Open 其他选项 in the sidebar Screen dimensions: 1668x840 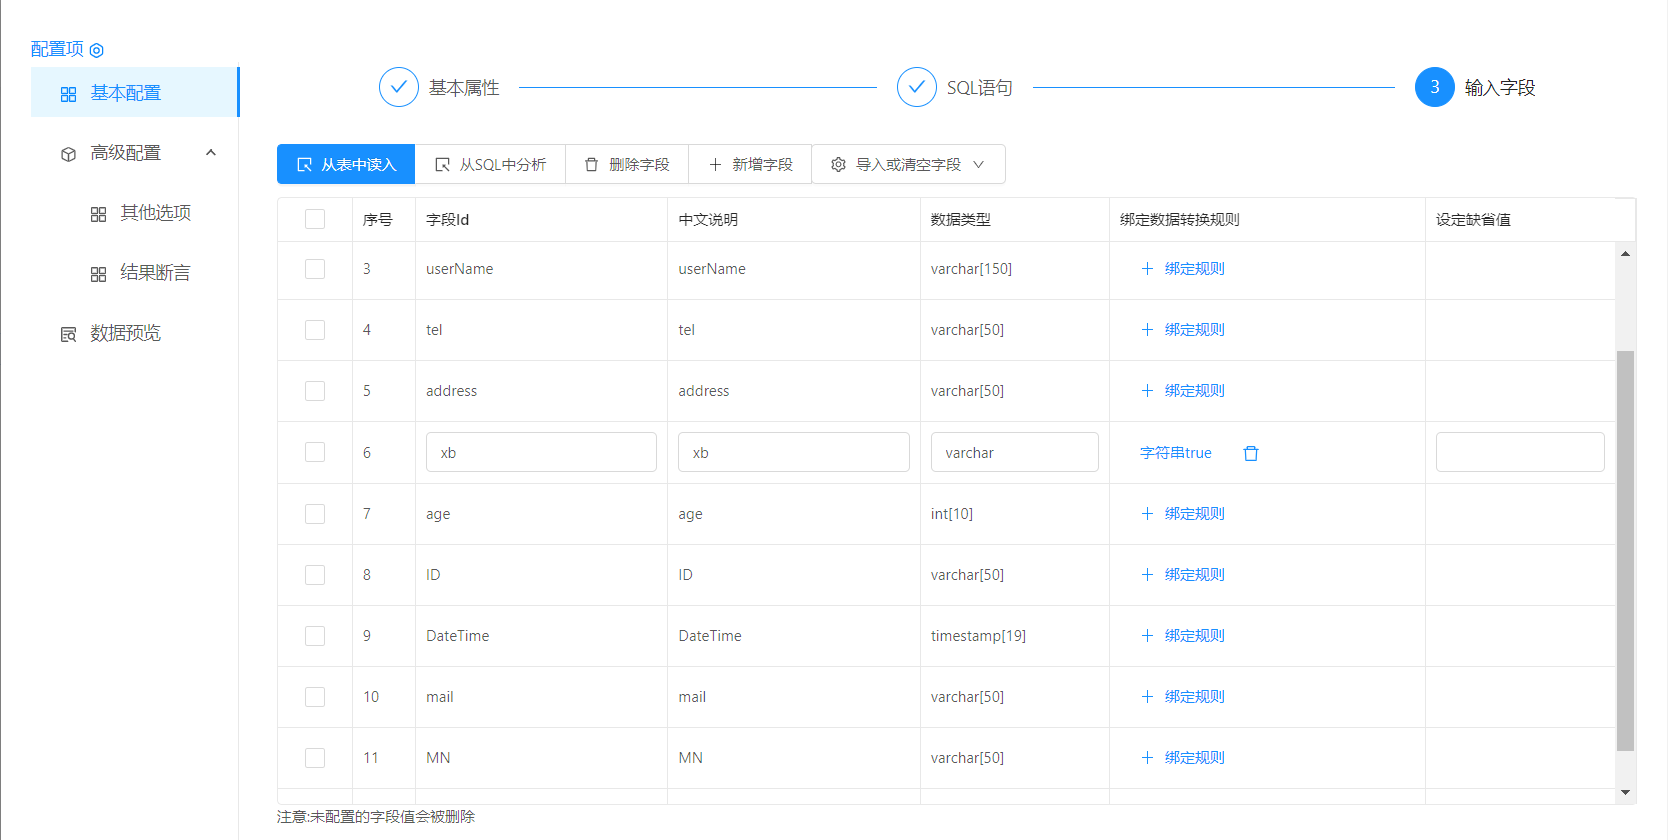(x=155, y=213)
